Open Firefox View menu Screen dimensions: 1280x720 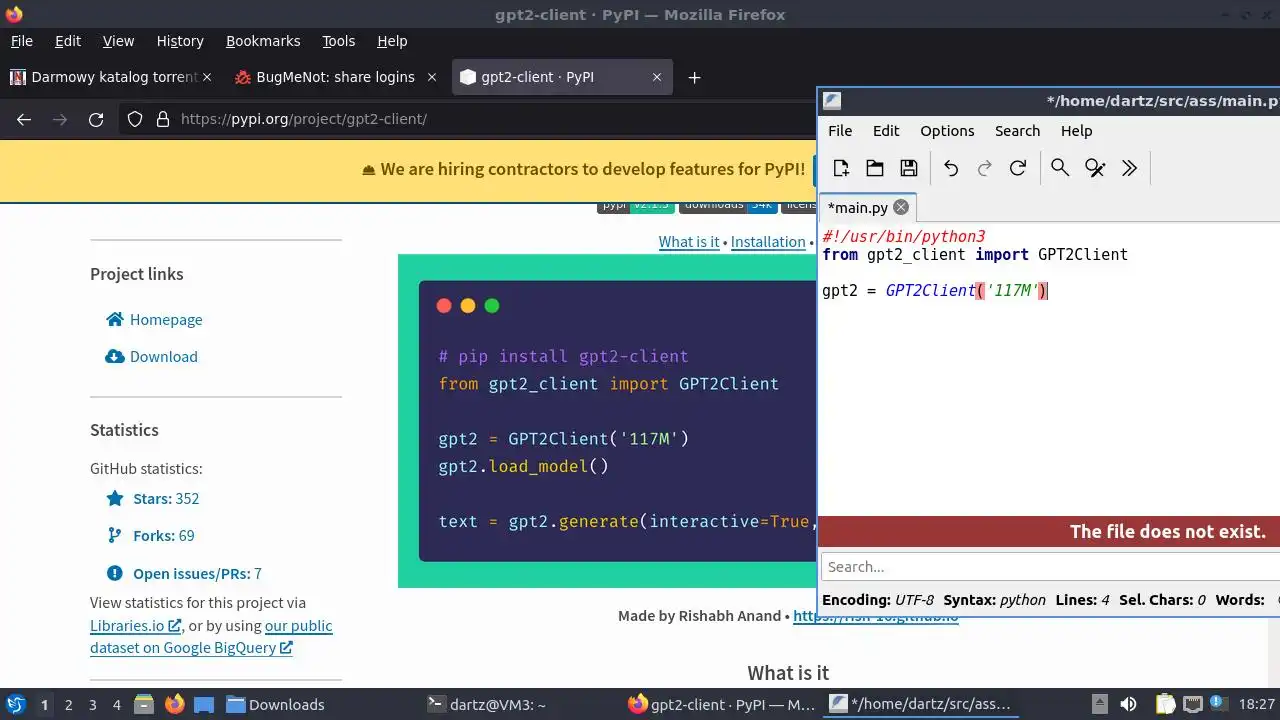[x=118, y=41]
